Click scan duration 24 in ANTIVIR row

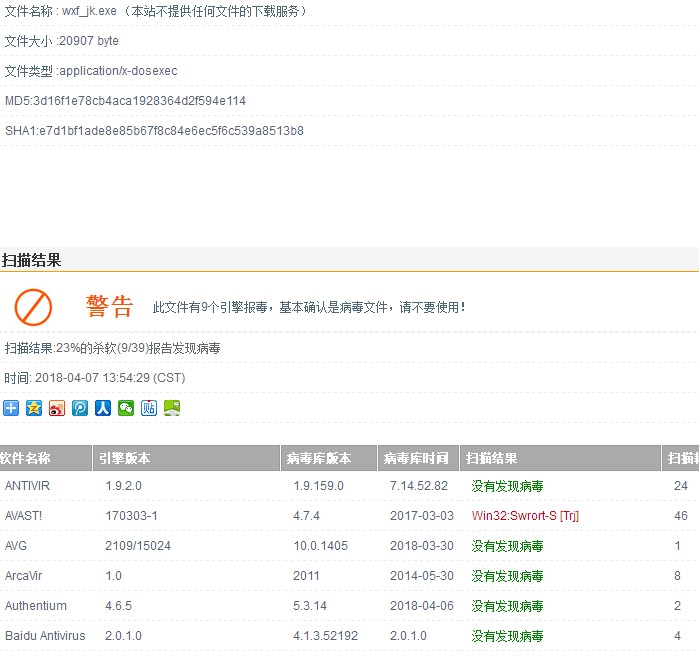(681, 485)
